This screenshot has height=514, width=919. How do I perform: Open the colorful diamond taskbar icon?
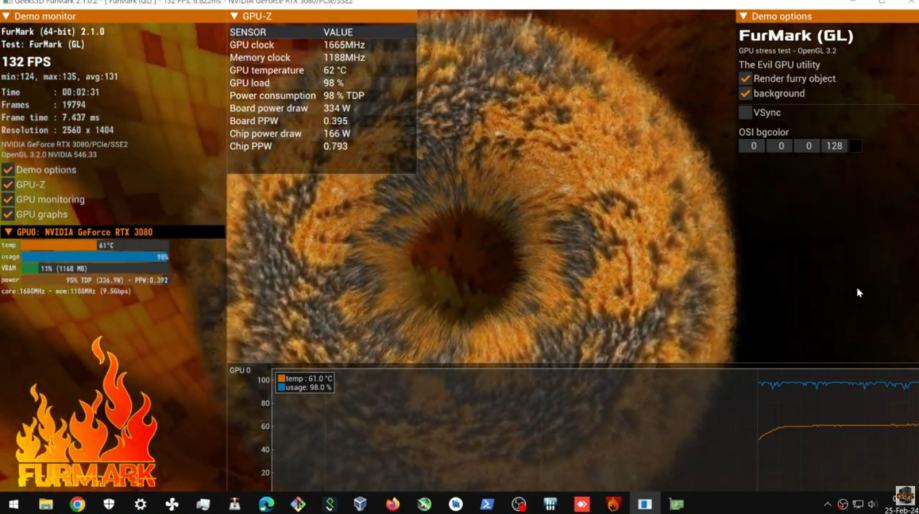coord(298,504)
